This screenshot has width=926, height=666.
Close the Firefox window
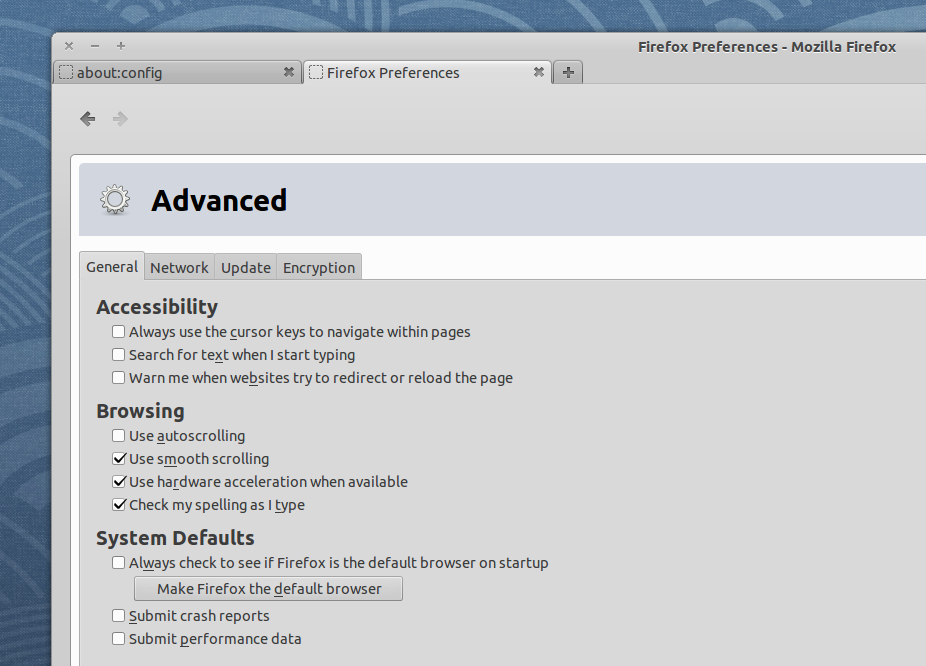click(x=69, y=46)
